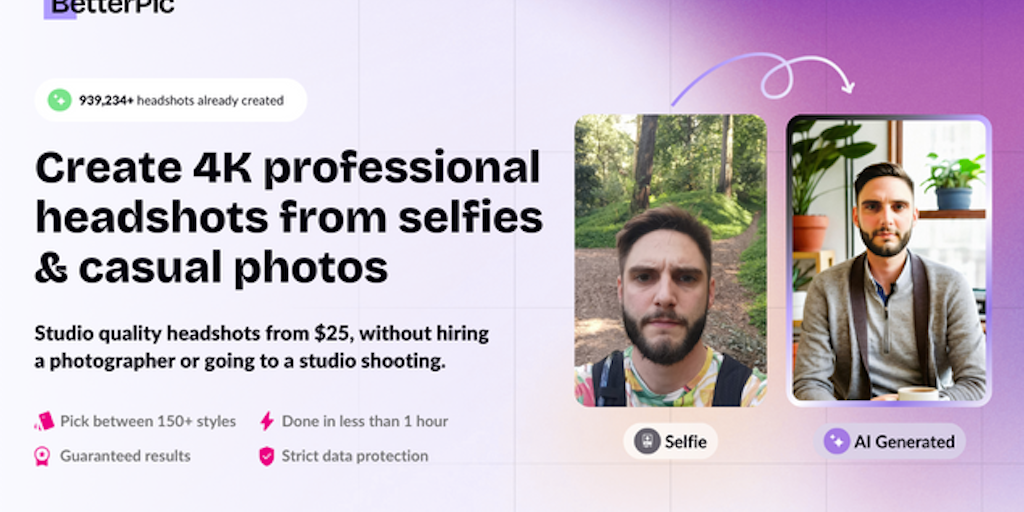
Task: Click the purple AI Generated sparkle icon
Action: click(837, 441)
